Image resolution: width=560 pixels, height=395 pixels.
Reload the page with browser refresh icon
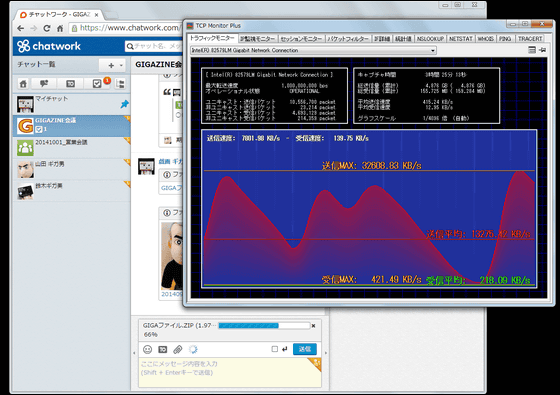[x=47, y=28]
